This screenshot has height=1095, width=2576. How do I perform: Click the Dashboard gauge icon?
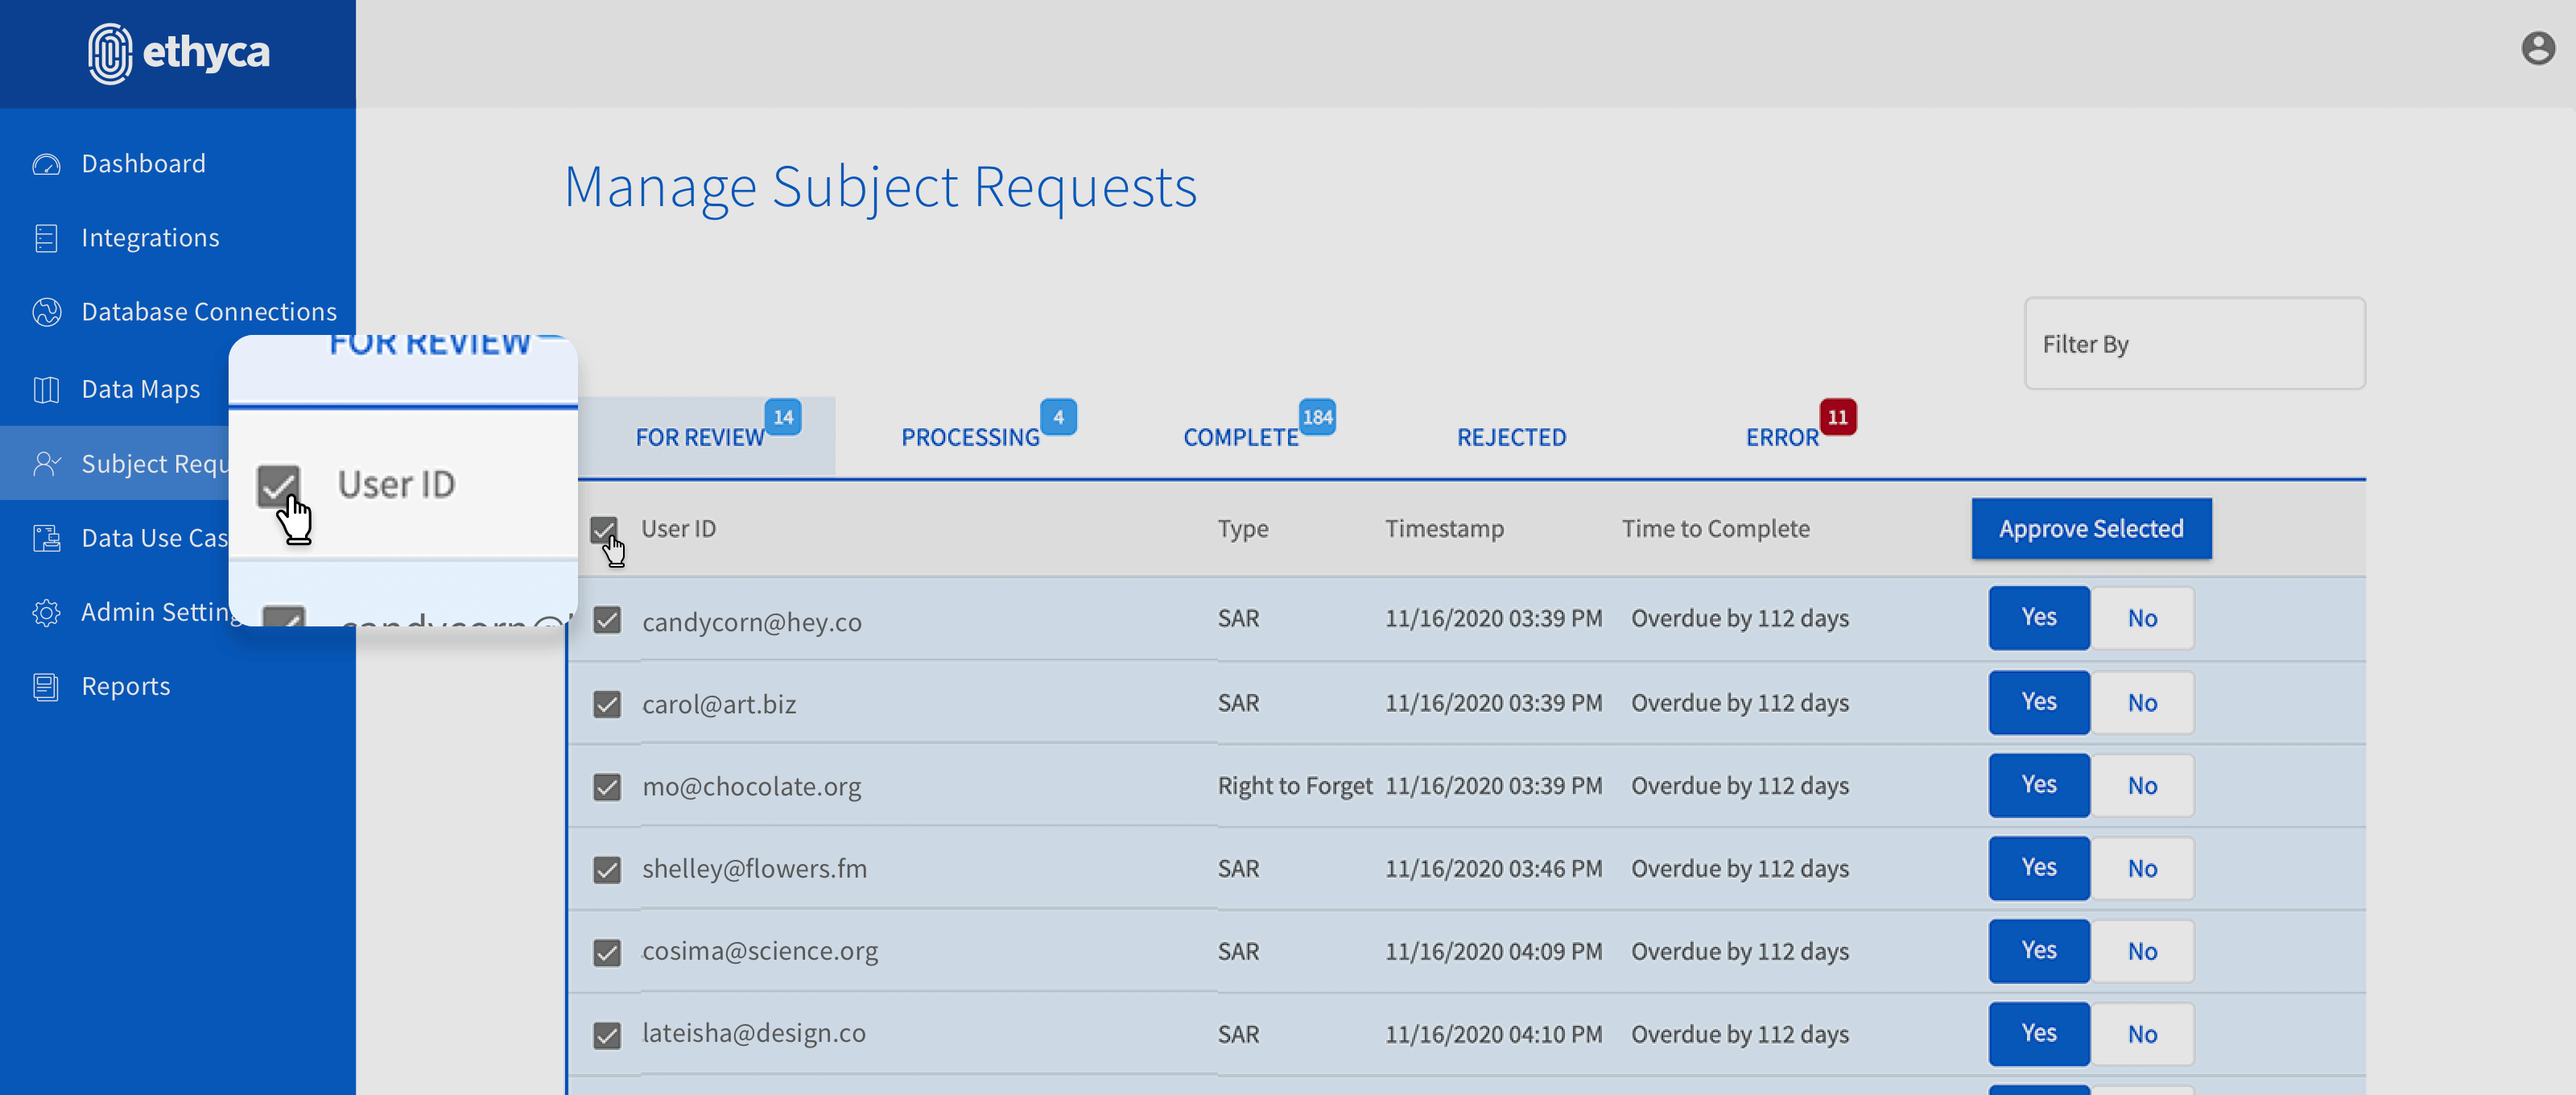tap(46, 164)
